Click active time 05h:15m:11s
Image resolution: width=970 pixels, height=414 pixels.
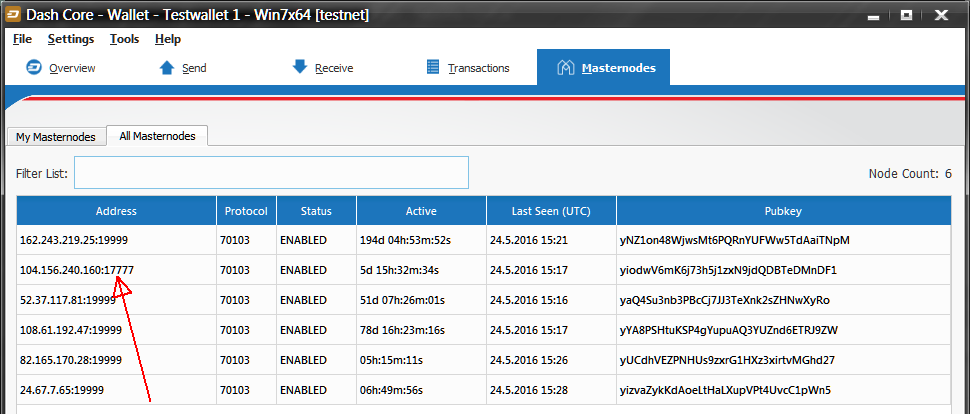click(x=391, y=360)
